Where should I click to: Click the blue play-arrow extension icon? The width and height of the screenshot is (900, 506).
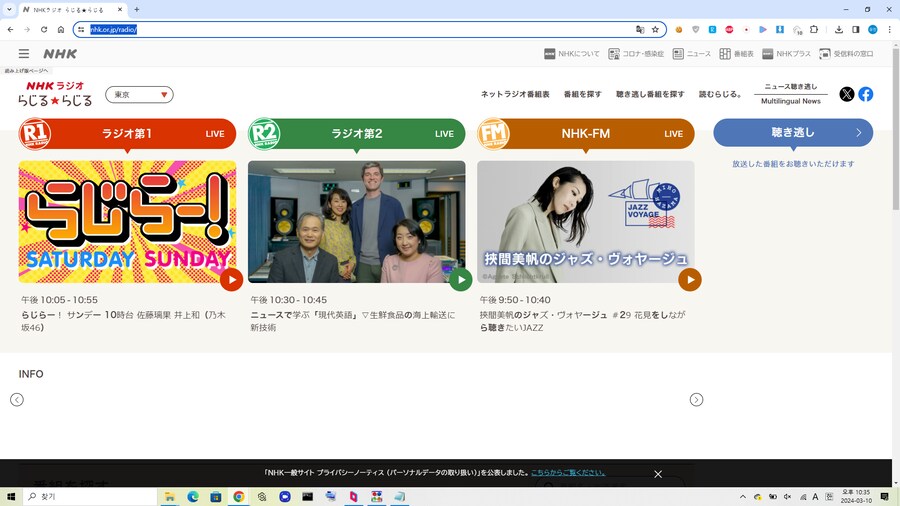tap(763, 29)
